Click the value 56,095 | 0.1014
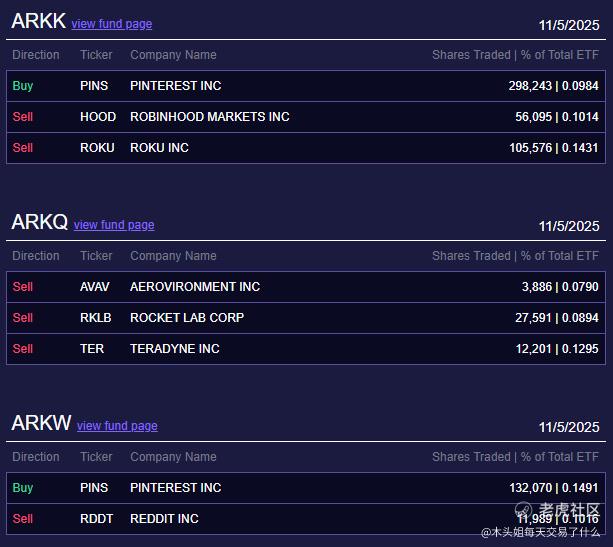Viewport: 613px width, 547px height. pyautogui.click(x=556, y=117)
